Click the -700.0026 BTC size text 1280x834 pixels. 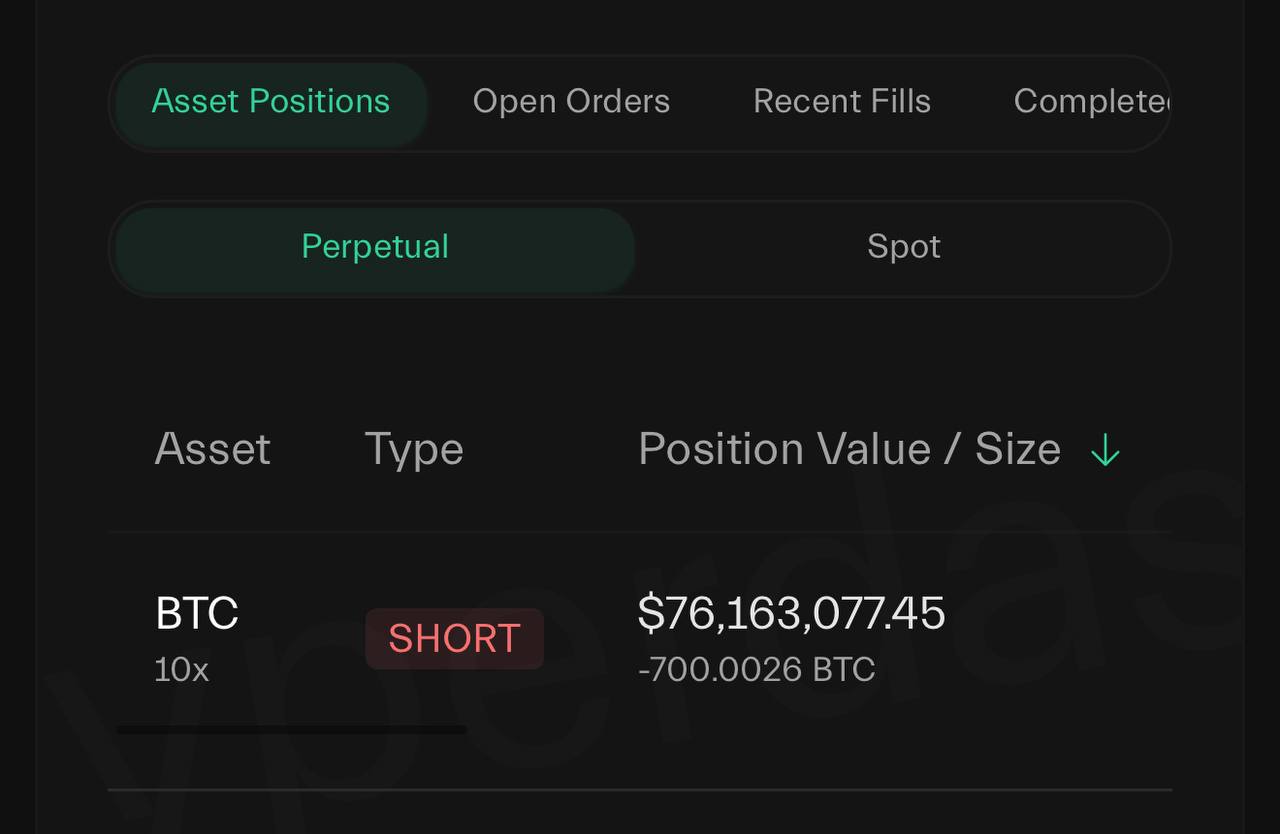tap(757, 669)
